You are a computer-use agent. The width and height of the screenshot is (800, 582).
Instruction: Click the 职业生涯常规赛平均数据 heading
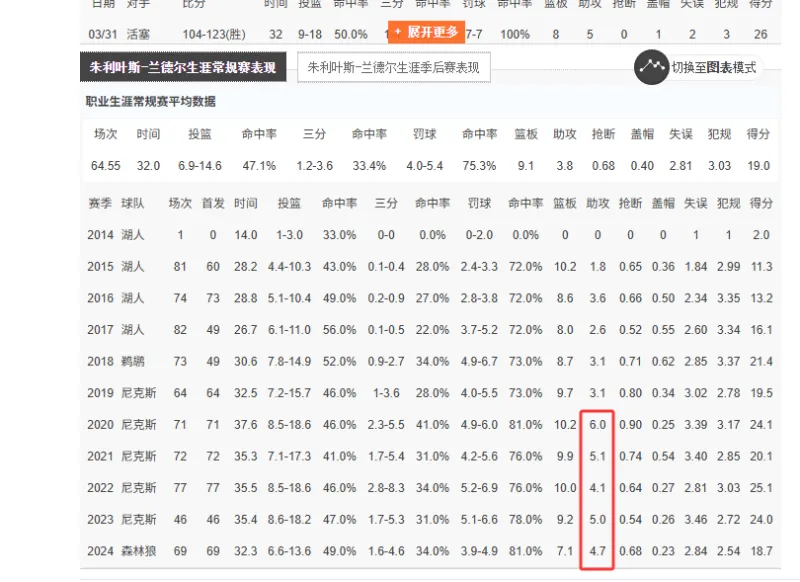(x=151, y=102)
